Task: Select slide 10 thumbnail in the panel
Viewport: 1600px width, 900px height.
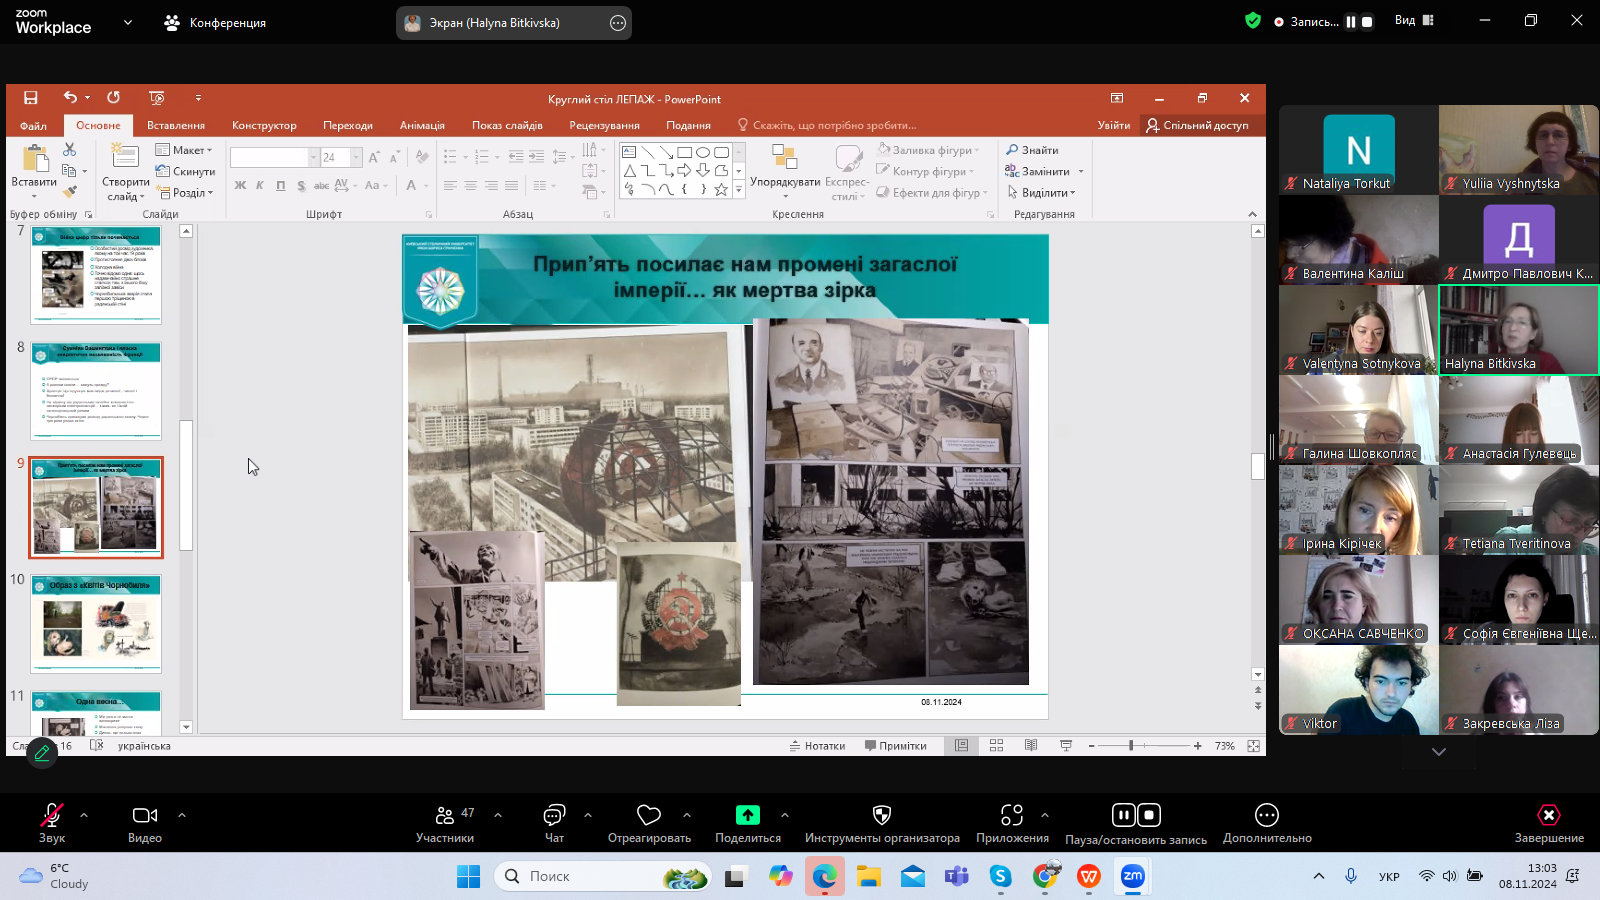Action: (96, 623)
